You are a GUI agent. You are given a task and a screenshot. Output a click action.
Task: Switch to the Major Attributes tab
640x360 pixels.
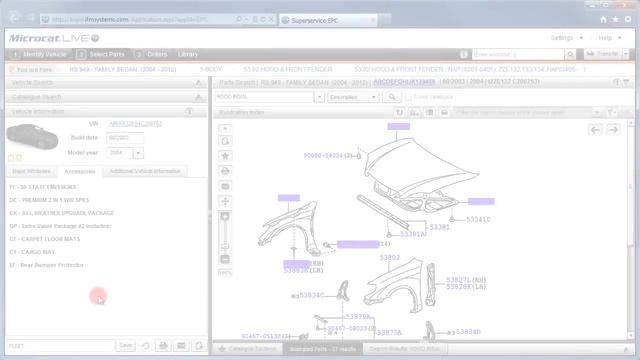pos(31,171)
